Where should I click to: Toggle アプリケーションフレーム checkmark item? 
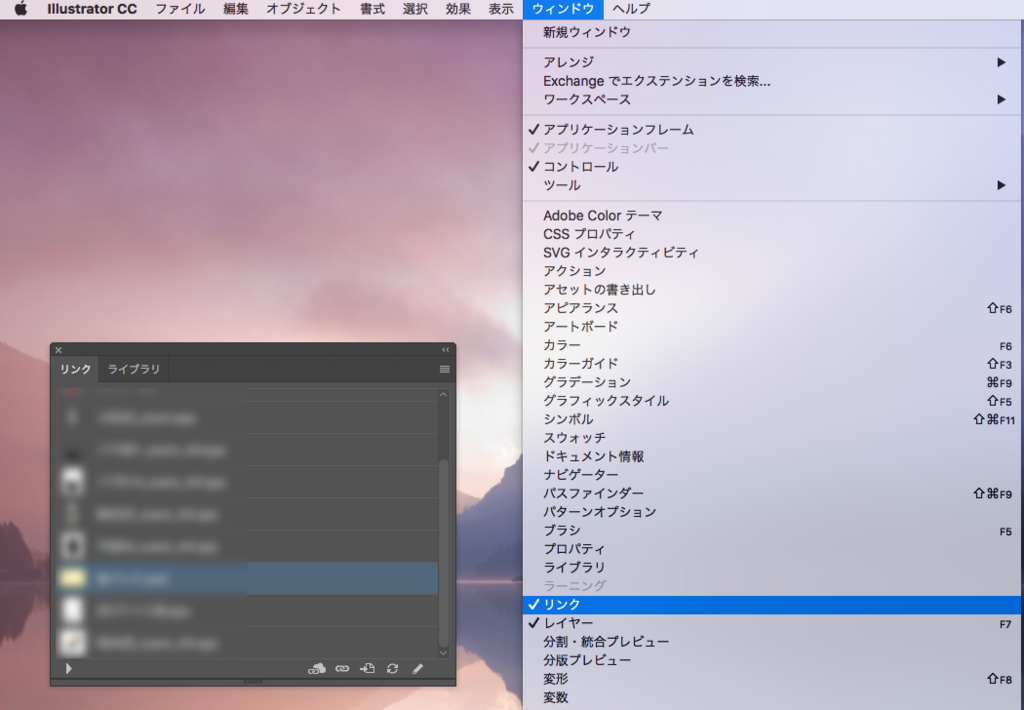pos(773,129)
